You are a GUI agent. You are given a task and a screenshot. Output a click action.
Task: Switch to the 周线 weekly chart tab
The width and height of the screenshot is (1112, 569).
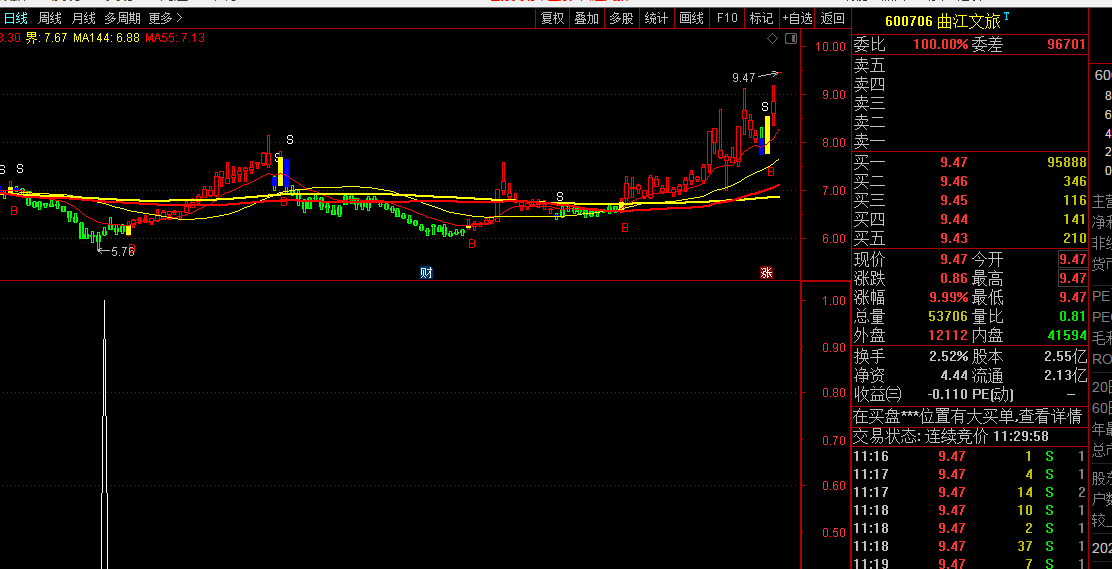49,18
